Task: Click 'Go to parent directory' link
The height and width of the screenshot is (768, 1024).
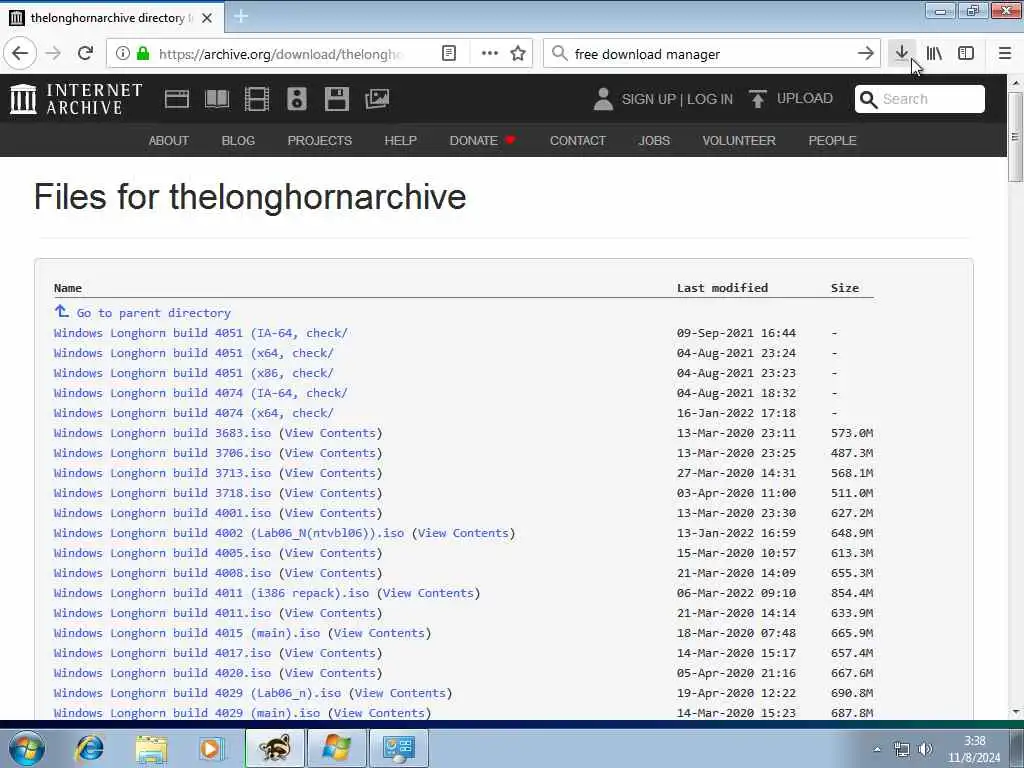Action: click(153, 313)
